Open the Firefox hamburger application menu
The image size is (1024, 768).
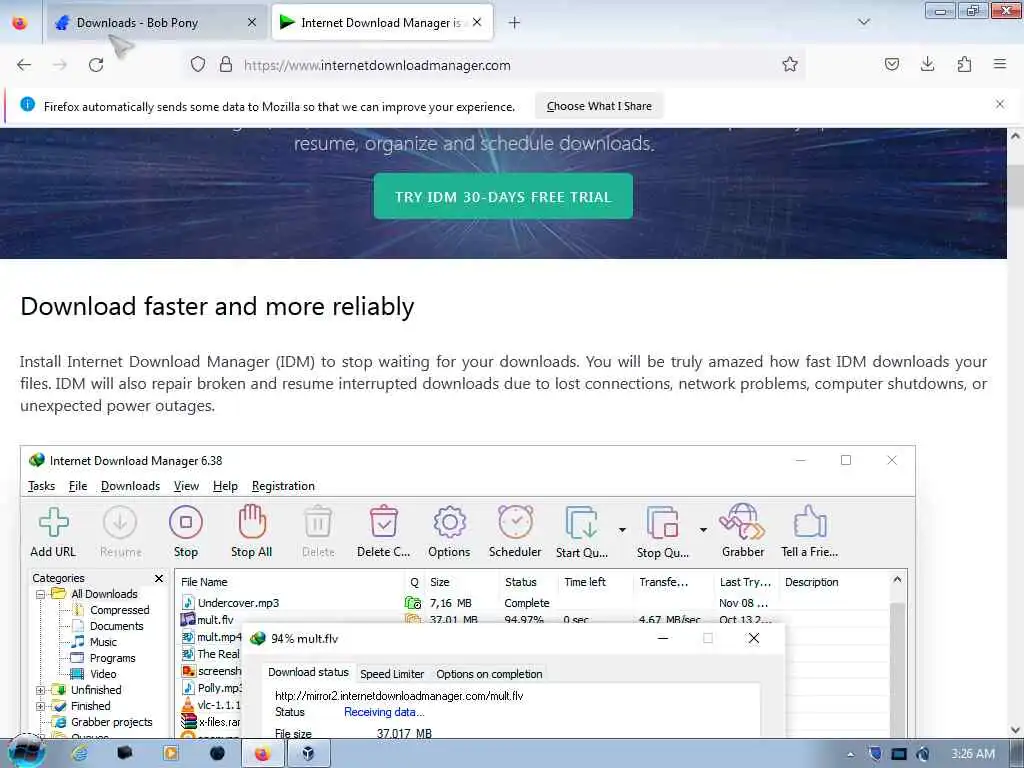[1000, 64]
